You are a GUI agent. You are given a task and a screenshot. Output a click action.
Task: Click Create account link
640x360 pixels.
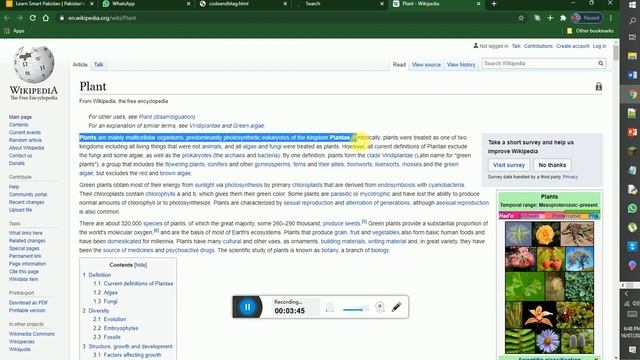point(572,46)
